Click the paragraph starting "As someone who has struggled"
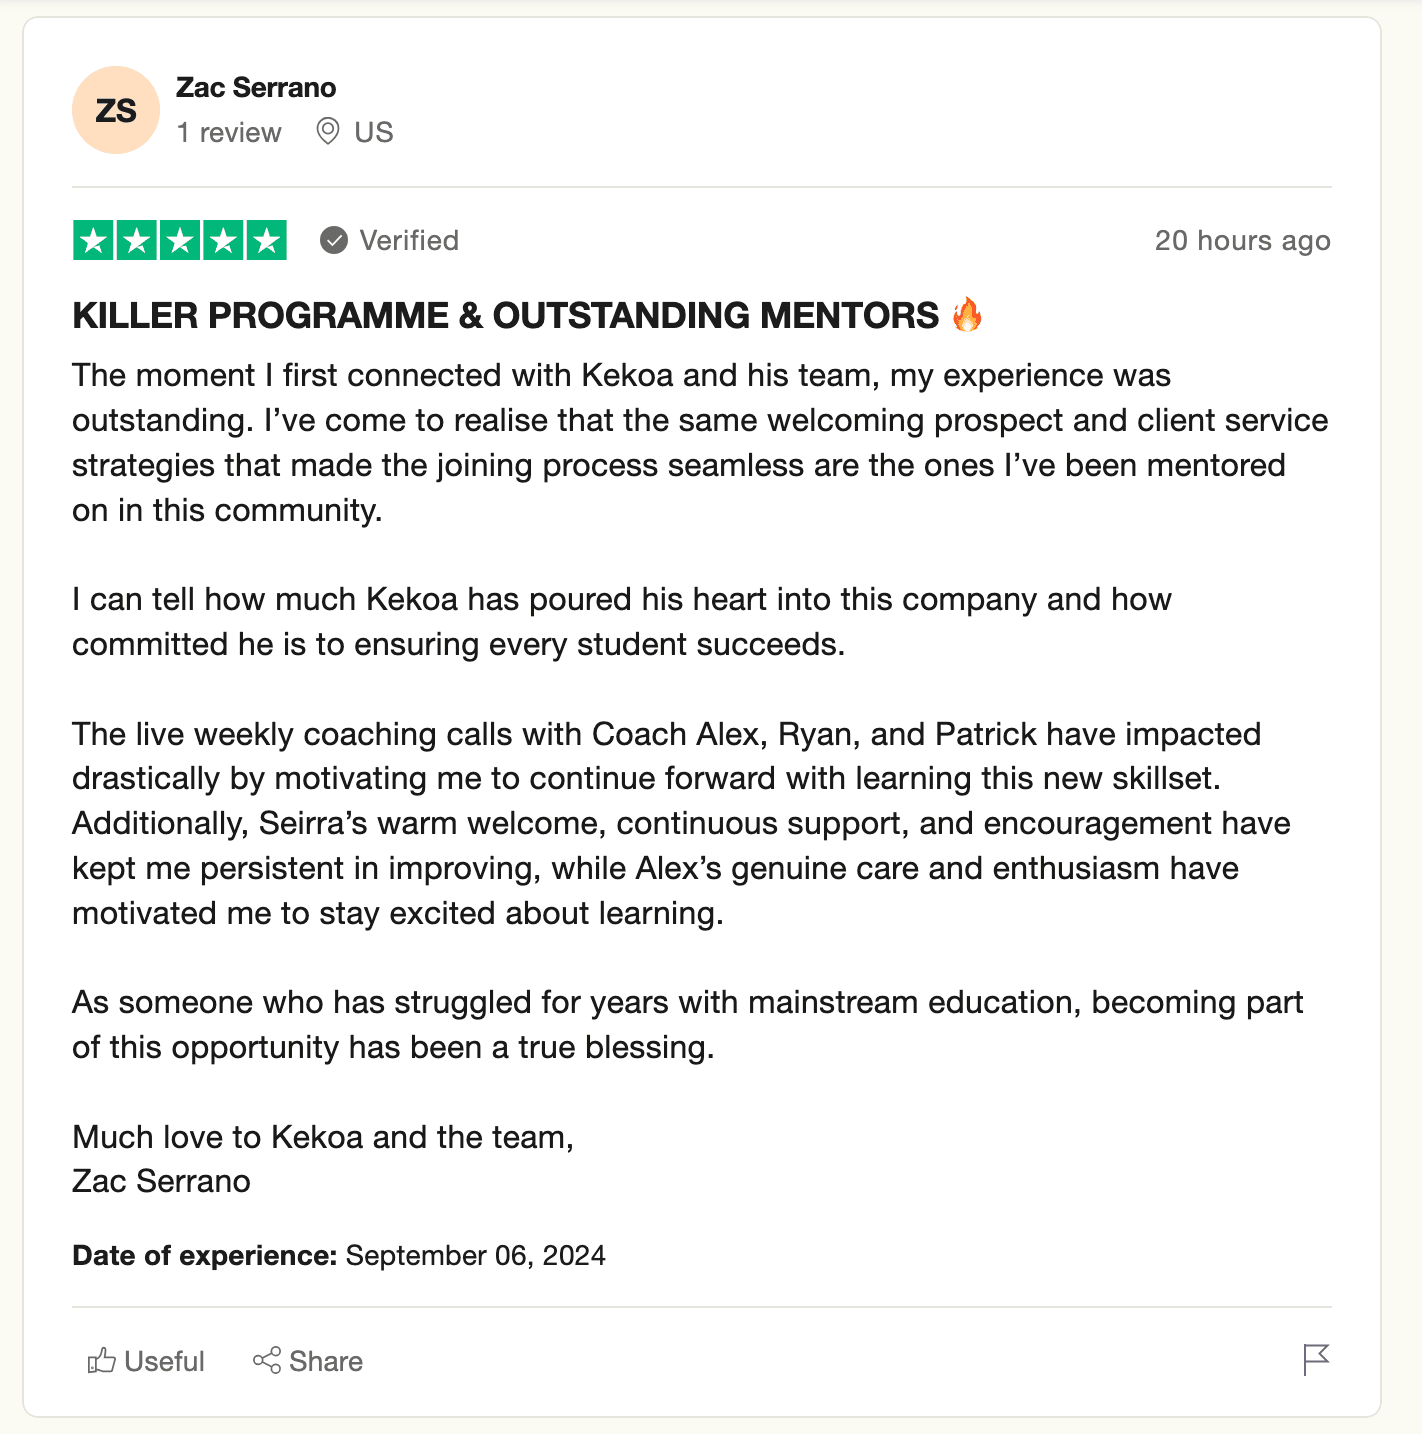This screenshot has width=1422, height=1434. 687,1025
